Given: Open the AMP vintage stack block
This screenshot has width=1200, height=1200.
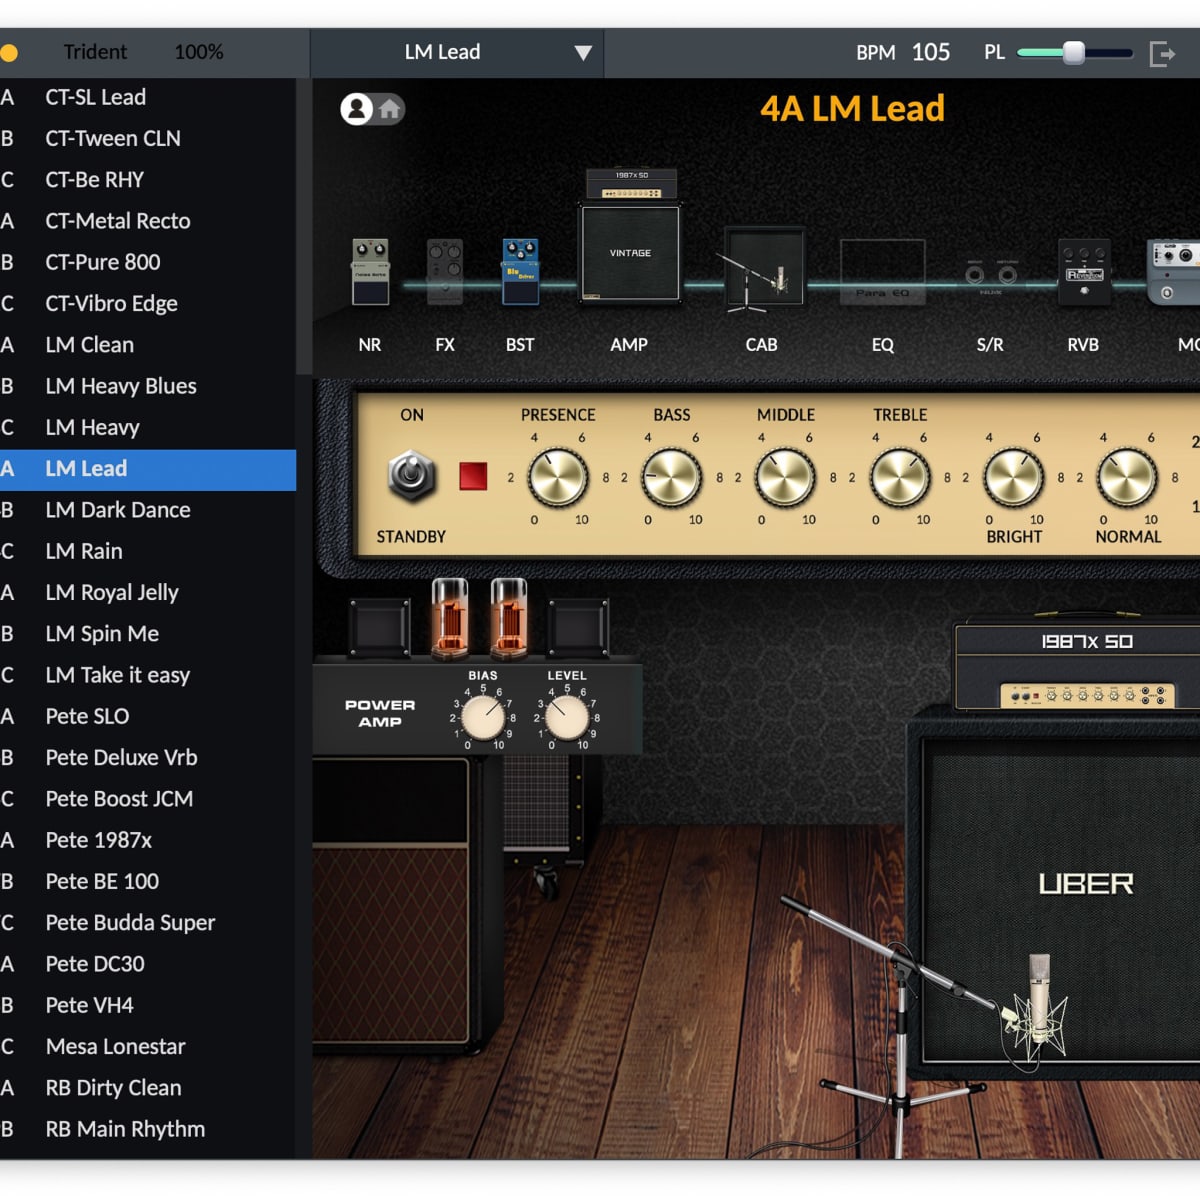Looking at the screenshot, I should pyautogui.click(x=630, y=250).
